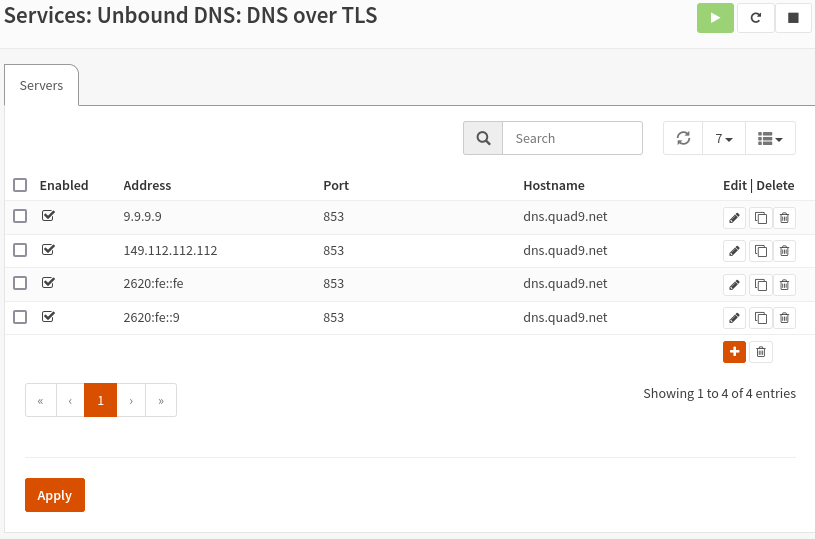Open the column visibility dropdown

[x=770, y=138]
